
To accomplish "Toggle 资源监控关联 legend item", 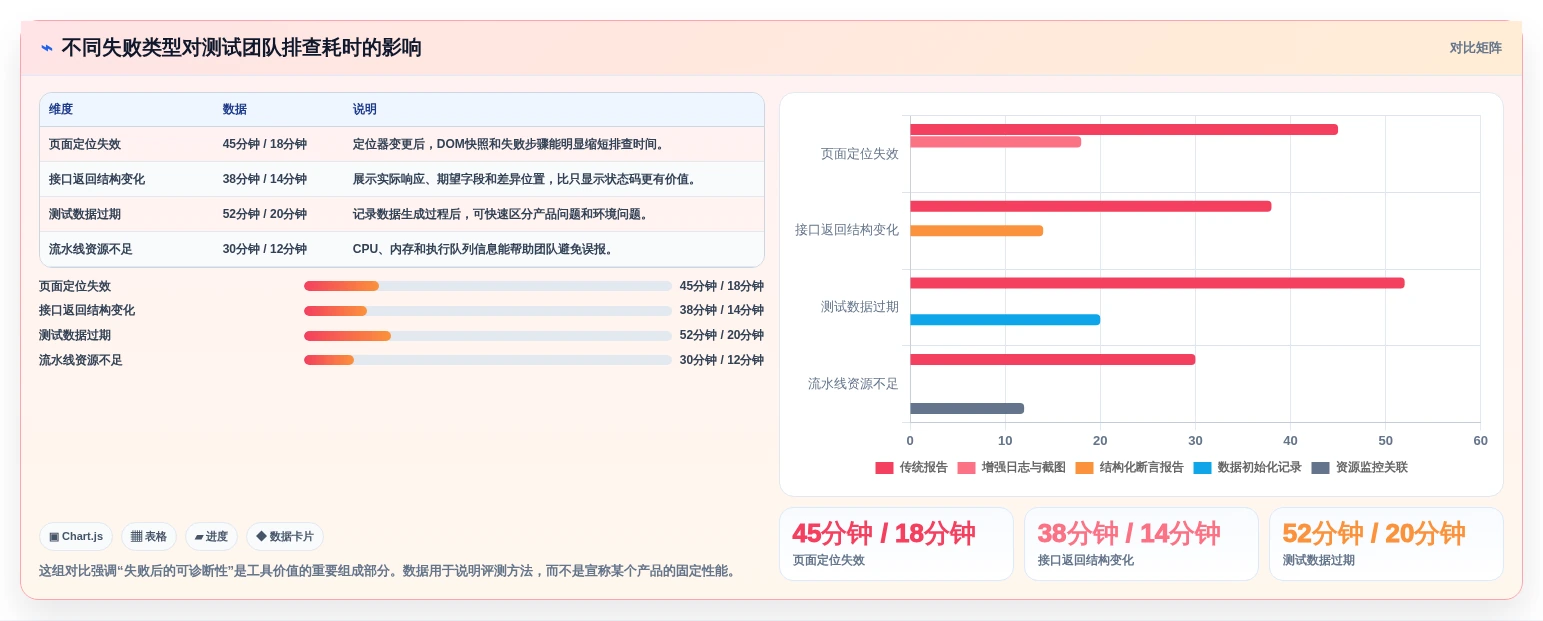I will point(1359,467).
